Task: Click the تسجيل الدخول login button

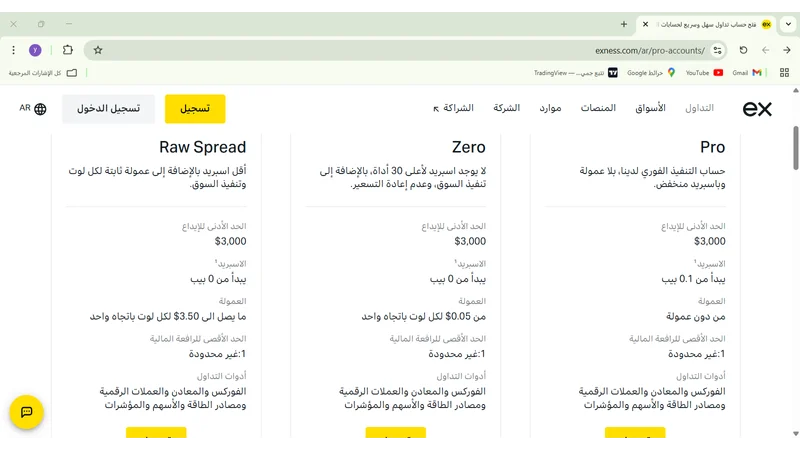Action: pos(108,109)
